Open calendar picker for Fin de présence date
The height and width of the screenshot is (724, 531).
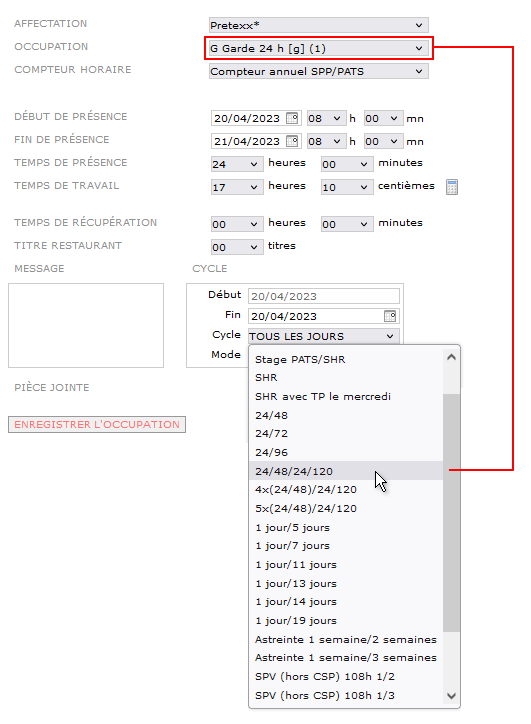(x=292, y=141)
